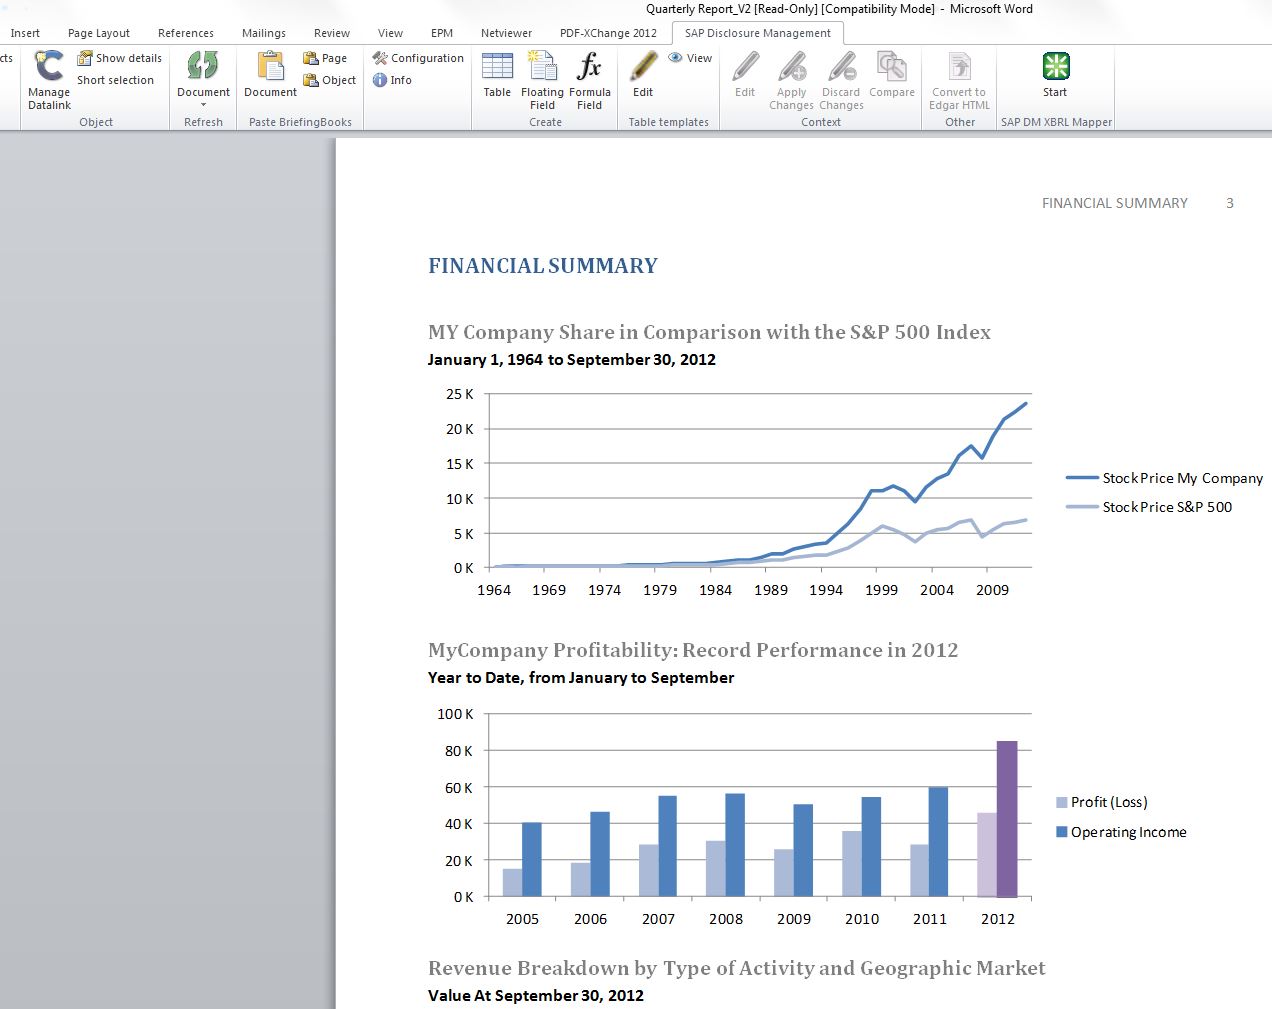This screenshot has width=1272, height=1009.
Task: Click the Compare button
Action: (x=892, y=75)
